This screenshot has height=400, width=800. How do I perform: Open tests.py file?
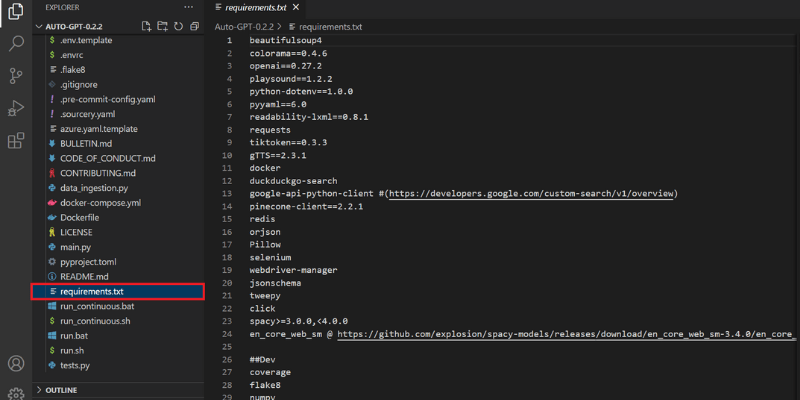click(75, 365)
